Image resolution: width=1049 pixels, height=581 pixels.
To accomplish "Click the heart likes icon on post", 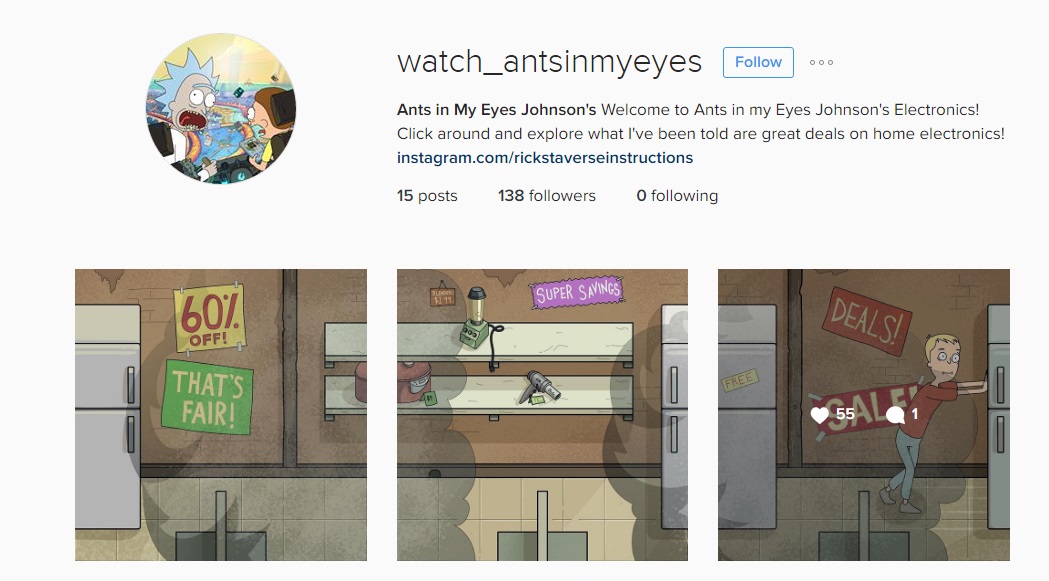I will [820, 415].
